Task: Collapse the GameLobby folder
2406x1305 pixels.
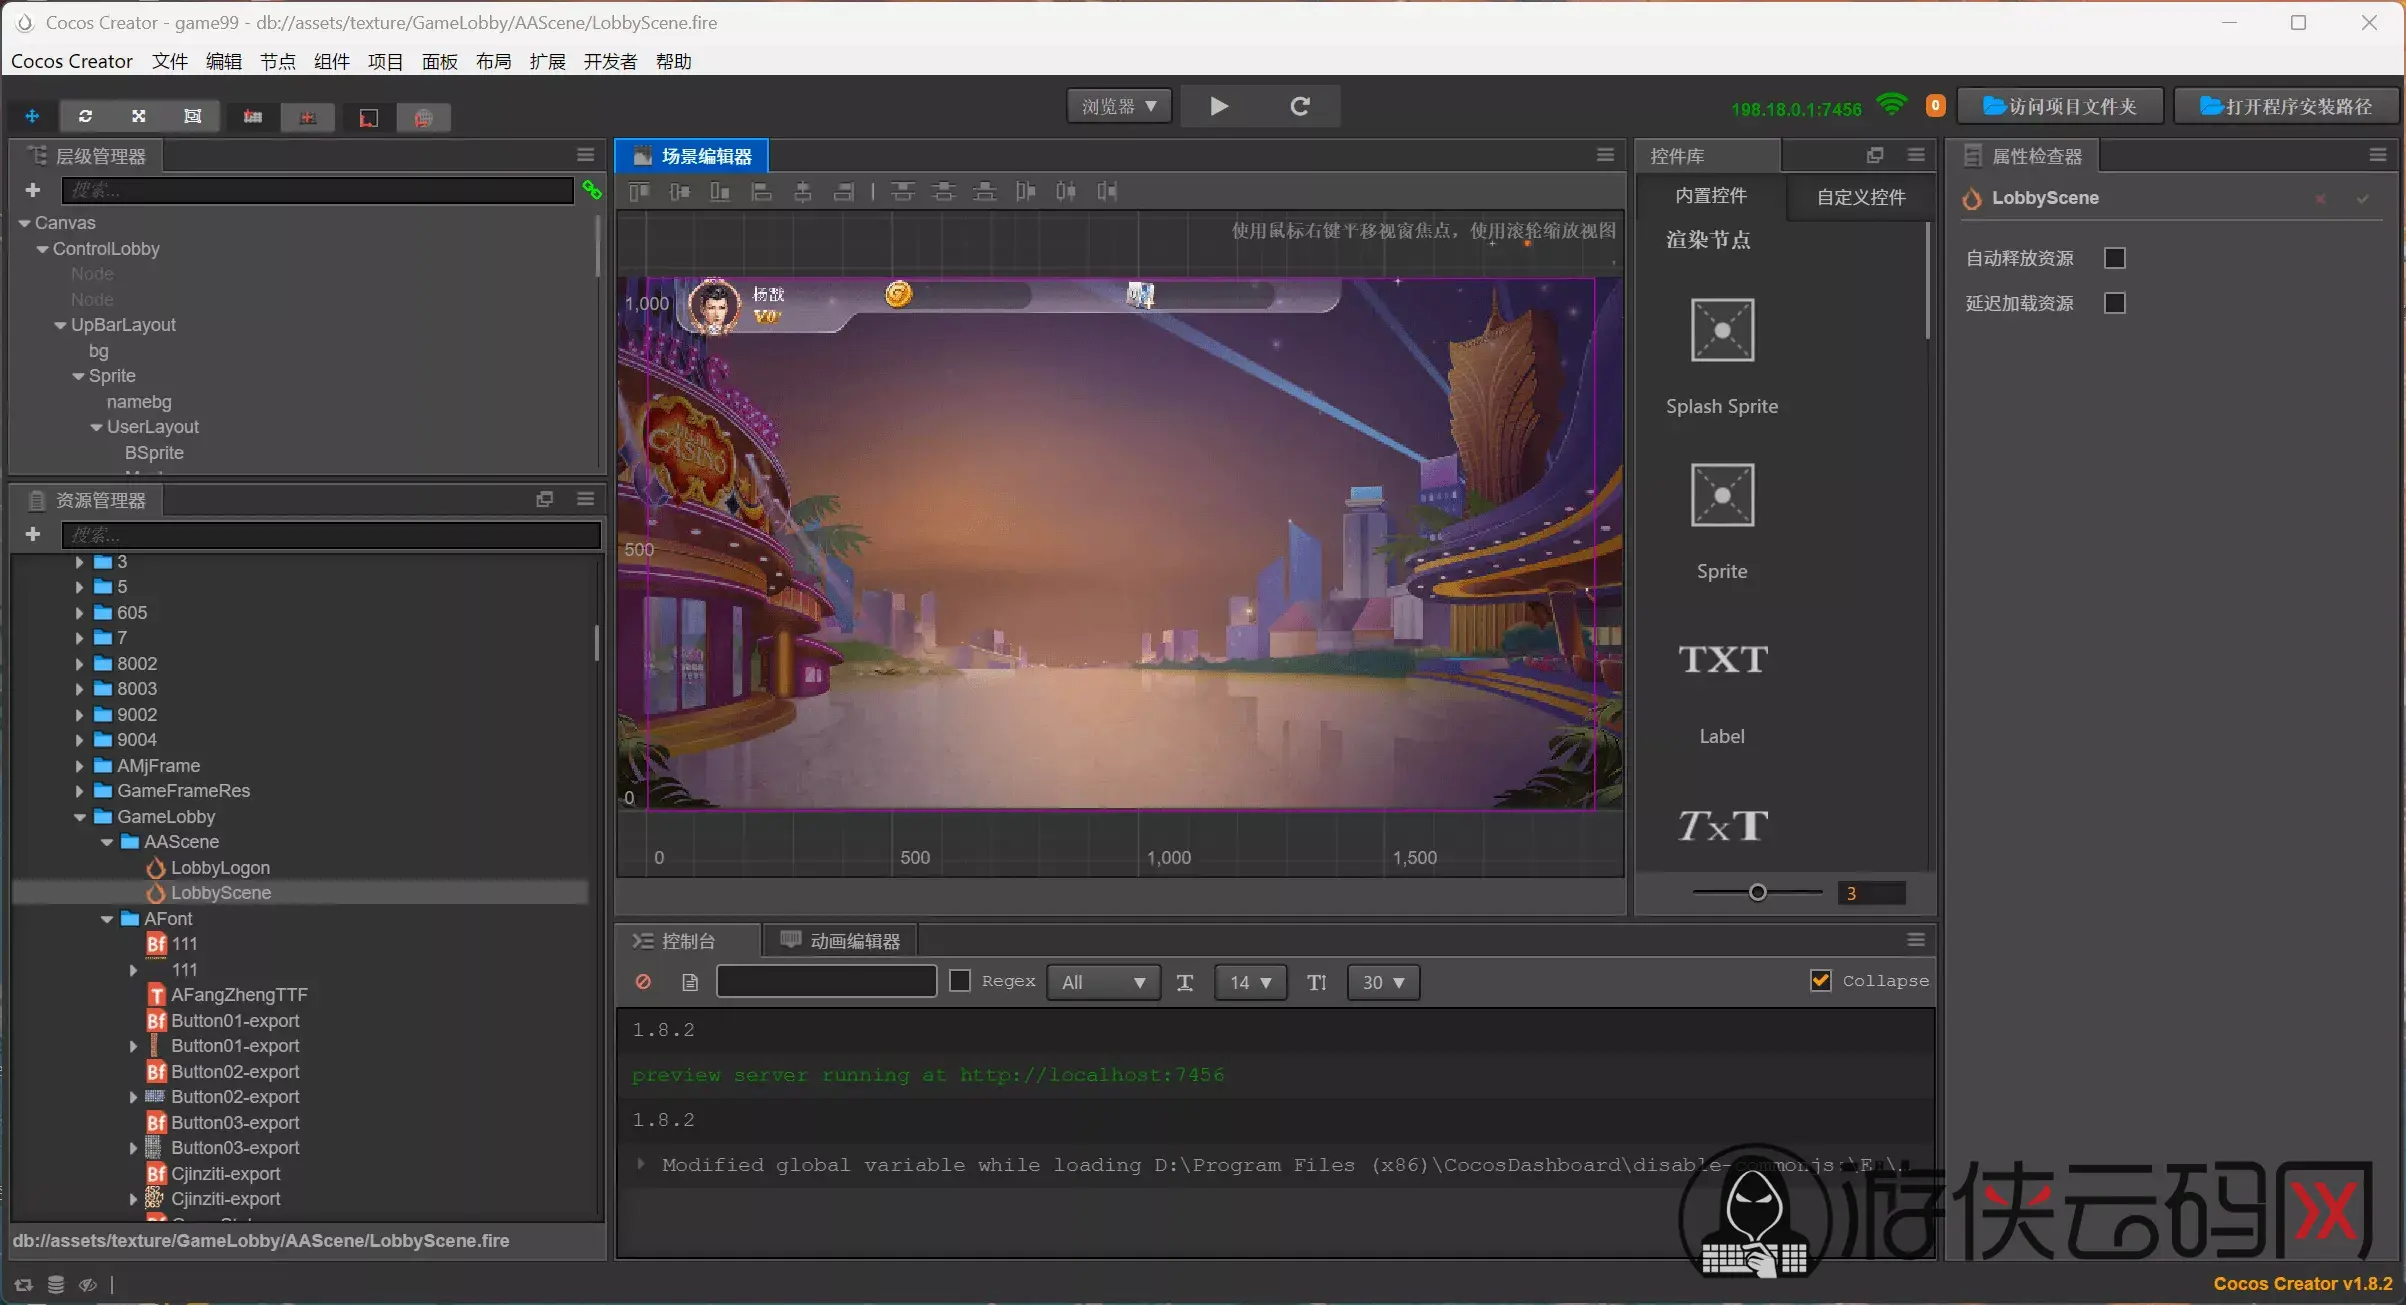Action: 80,817
